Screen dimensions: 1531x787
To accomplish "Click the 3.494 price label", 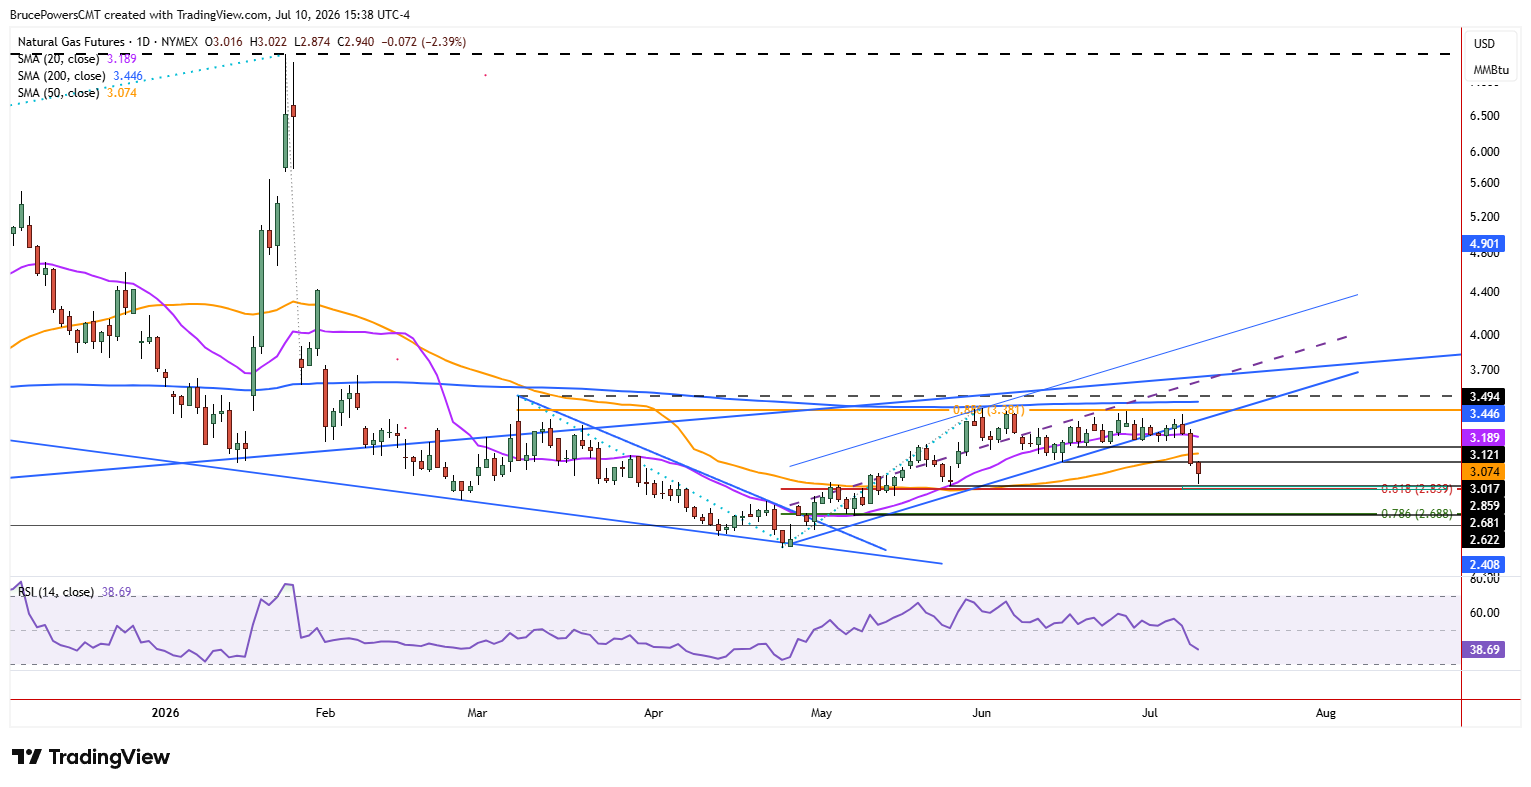I will 1483,397.
